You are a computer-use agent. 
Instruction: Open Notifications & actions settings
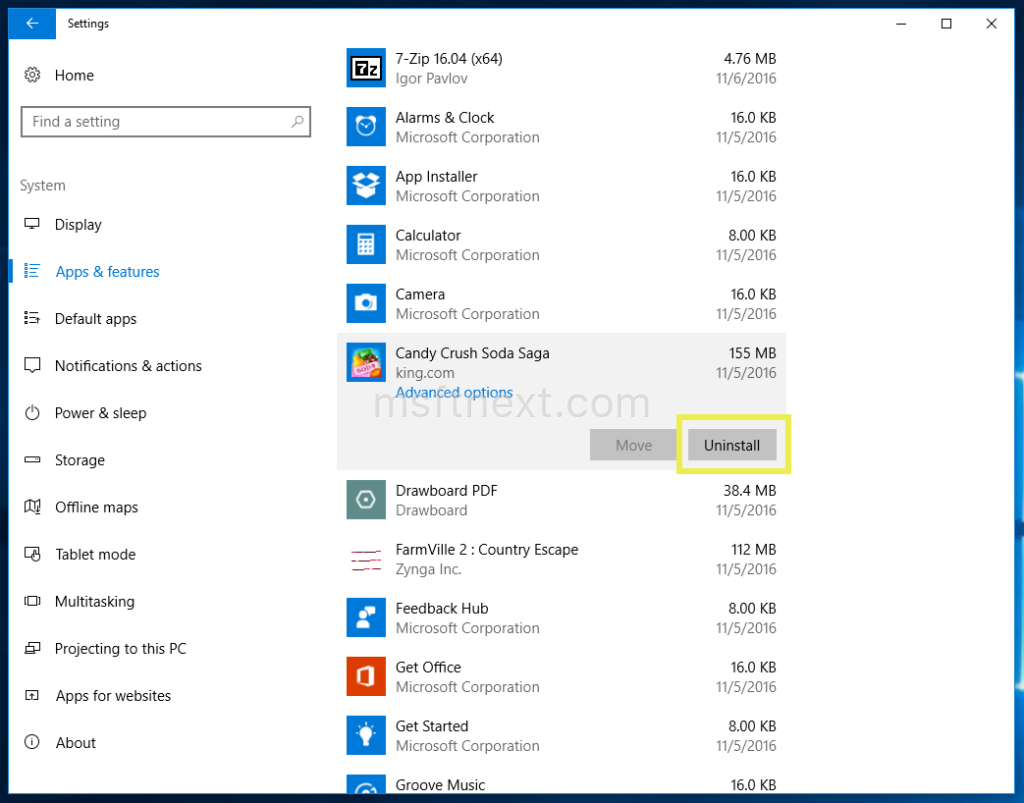128,366
